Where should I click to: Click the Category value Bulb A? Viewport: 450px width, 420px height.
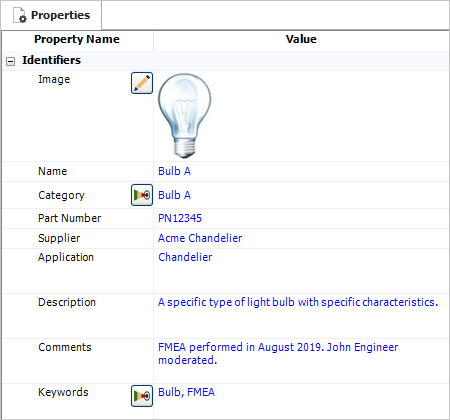[x=174, y=195]
